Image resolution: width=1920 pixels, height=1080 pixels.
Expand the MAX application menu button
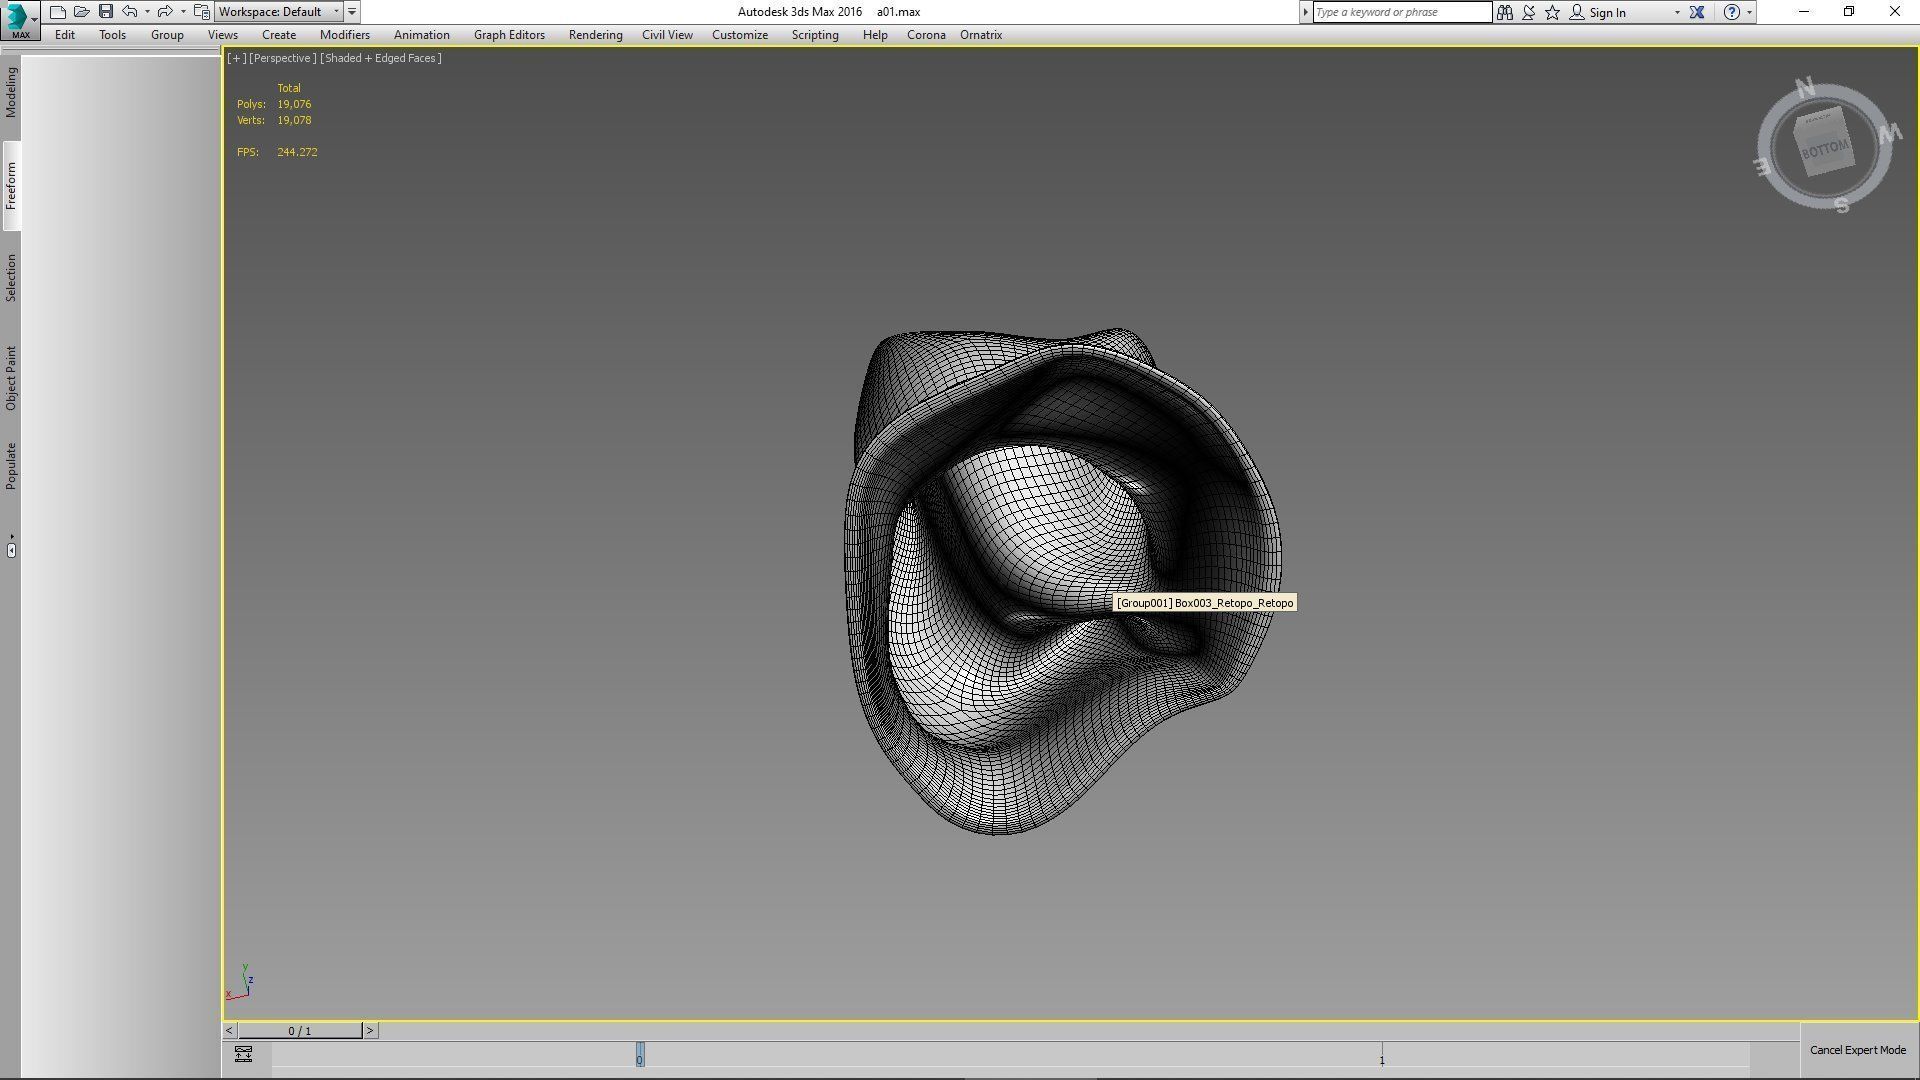pos(19,19)
